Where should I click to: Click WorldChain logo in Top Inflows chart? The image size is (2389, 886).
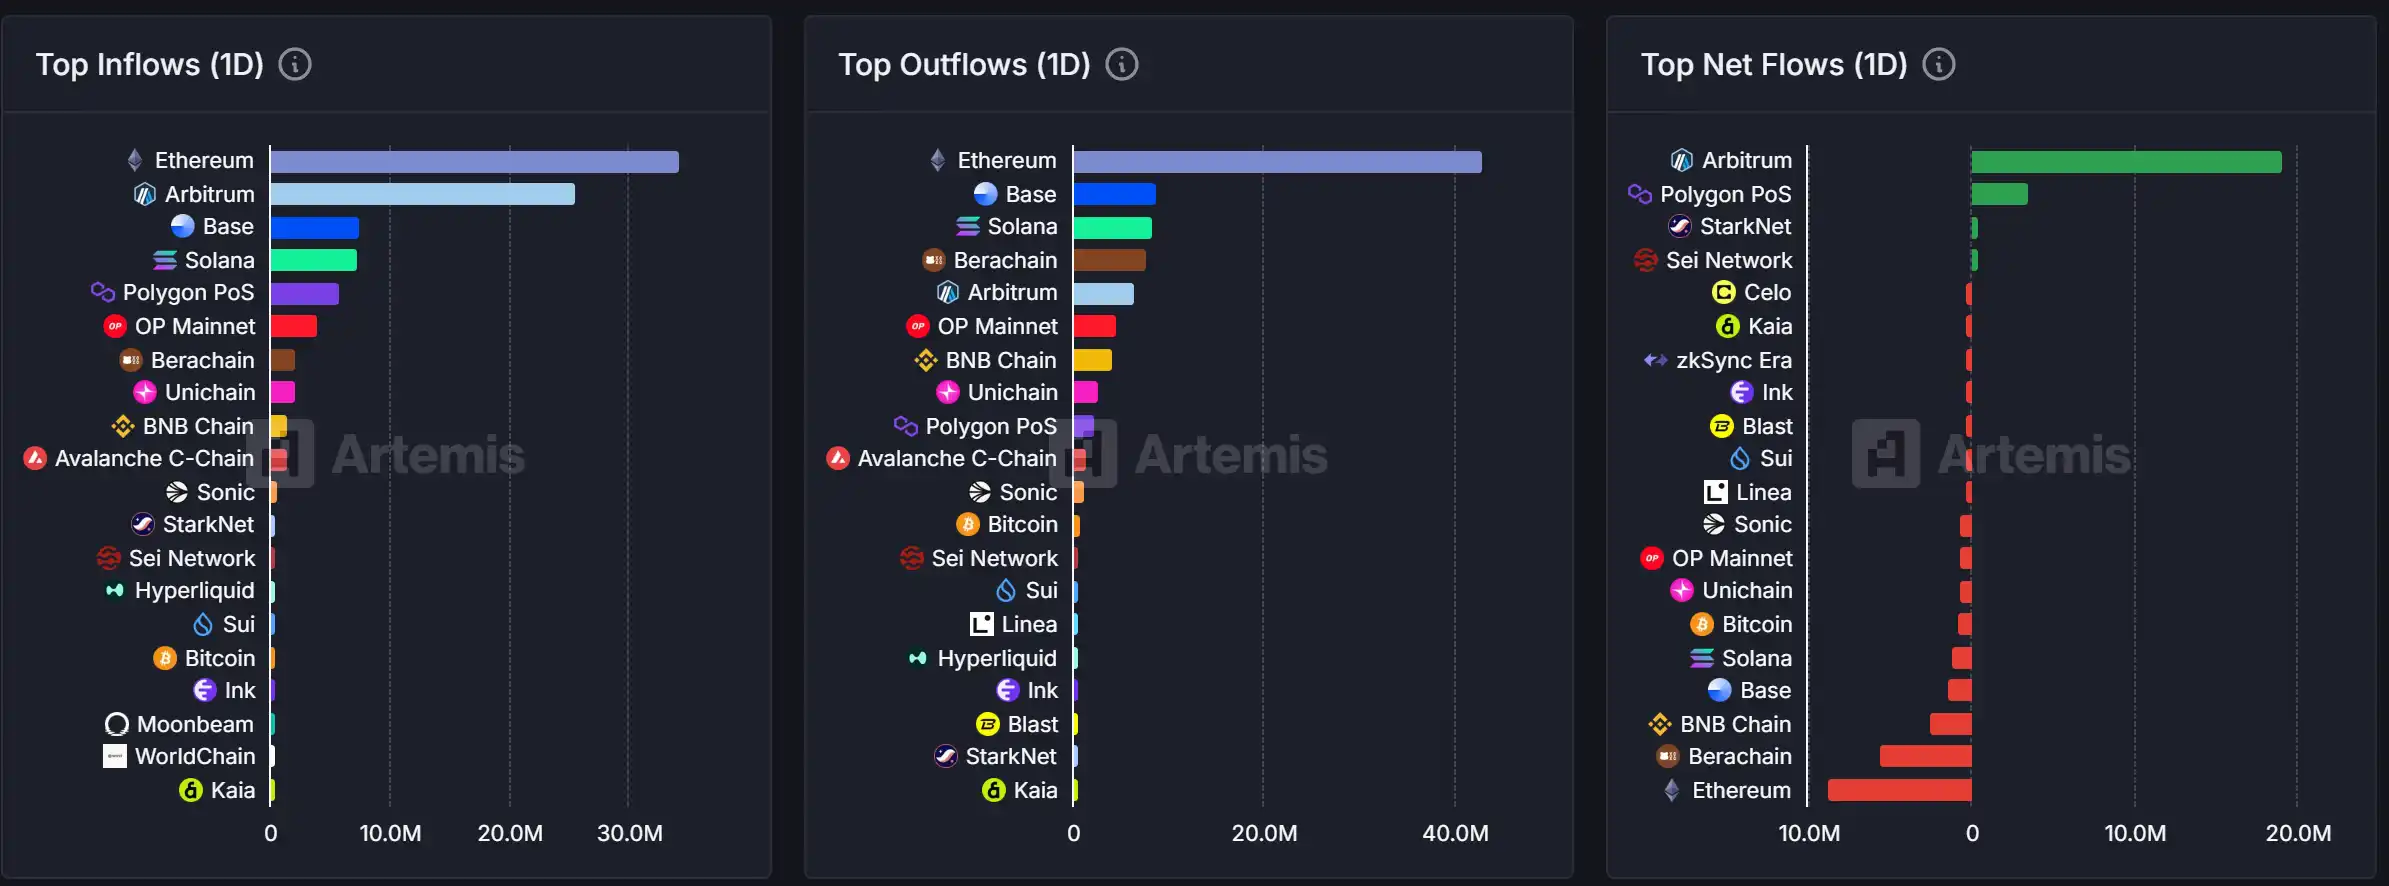(x=115, y=756)
